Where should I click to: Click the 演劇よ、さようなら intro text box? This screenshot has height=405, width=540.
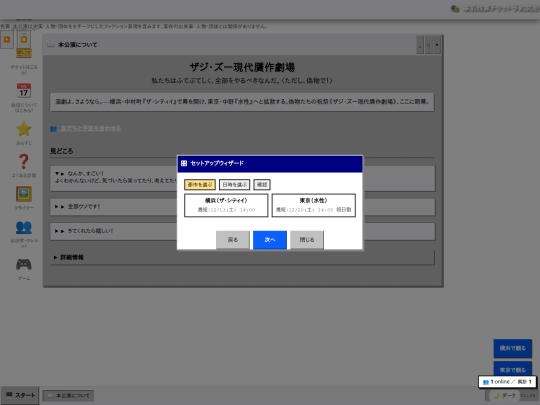pyautogui.click(x=242, y=102)
